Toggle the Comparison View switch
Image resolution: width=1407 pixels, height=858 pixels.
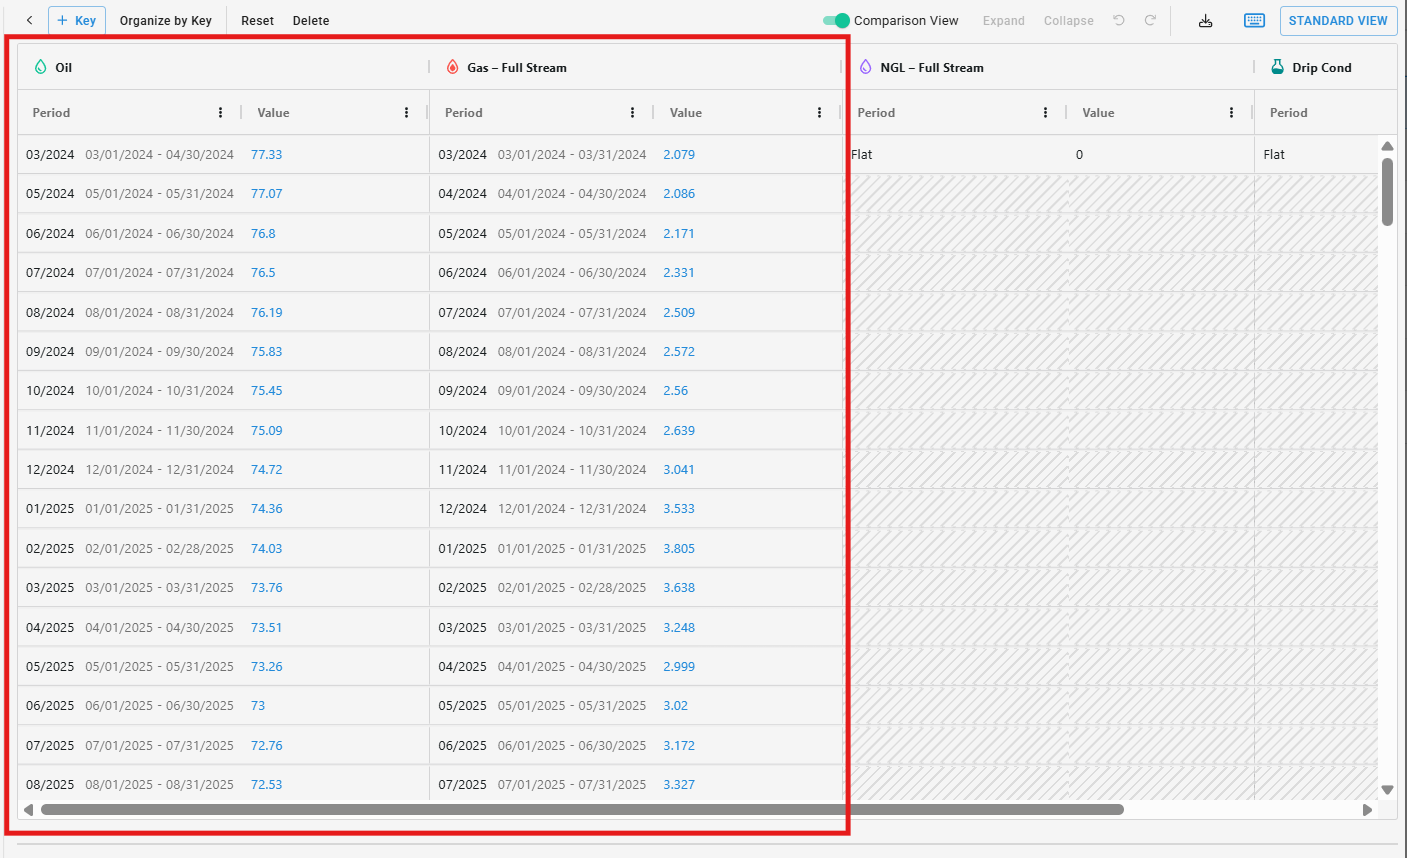click(836, 20)
